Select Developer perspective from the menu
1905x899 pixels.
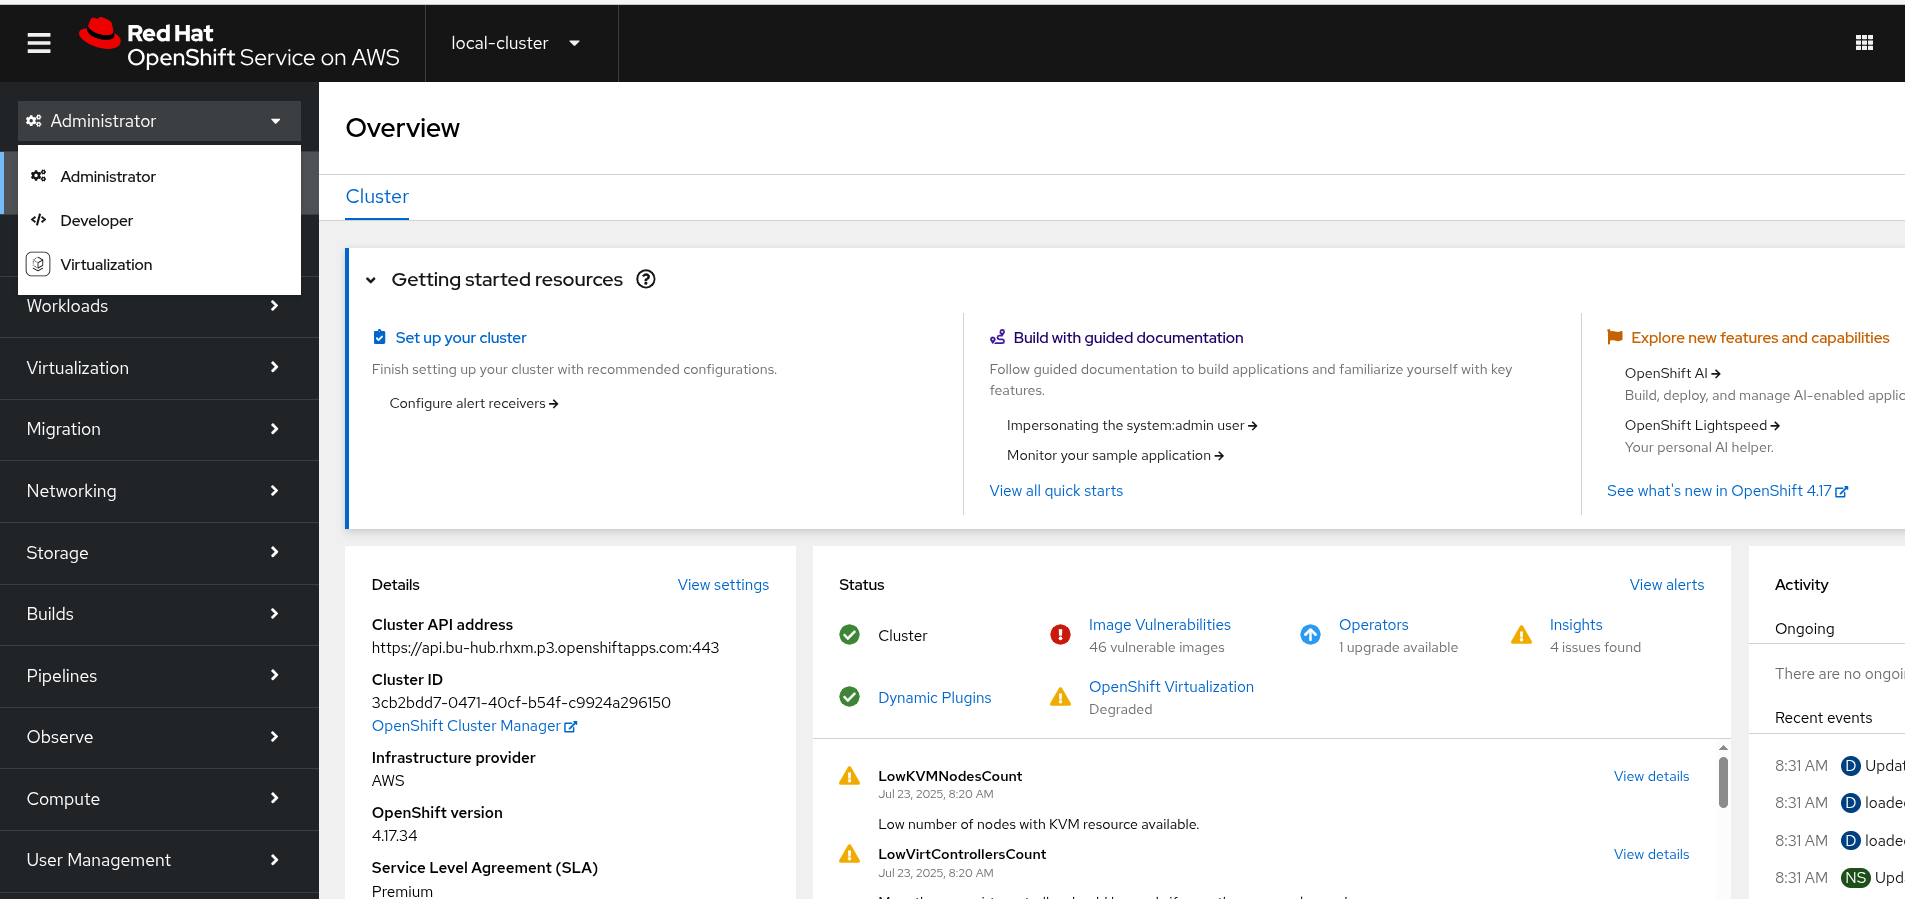tap(96, 221)
